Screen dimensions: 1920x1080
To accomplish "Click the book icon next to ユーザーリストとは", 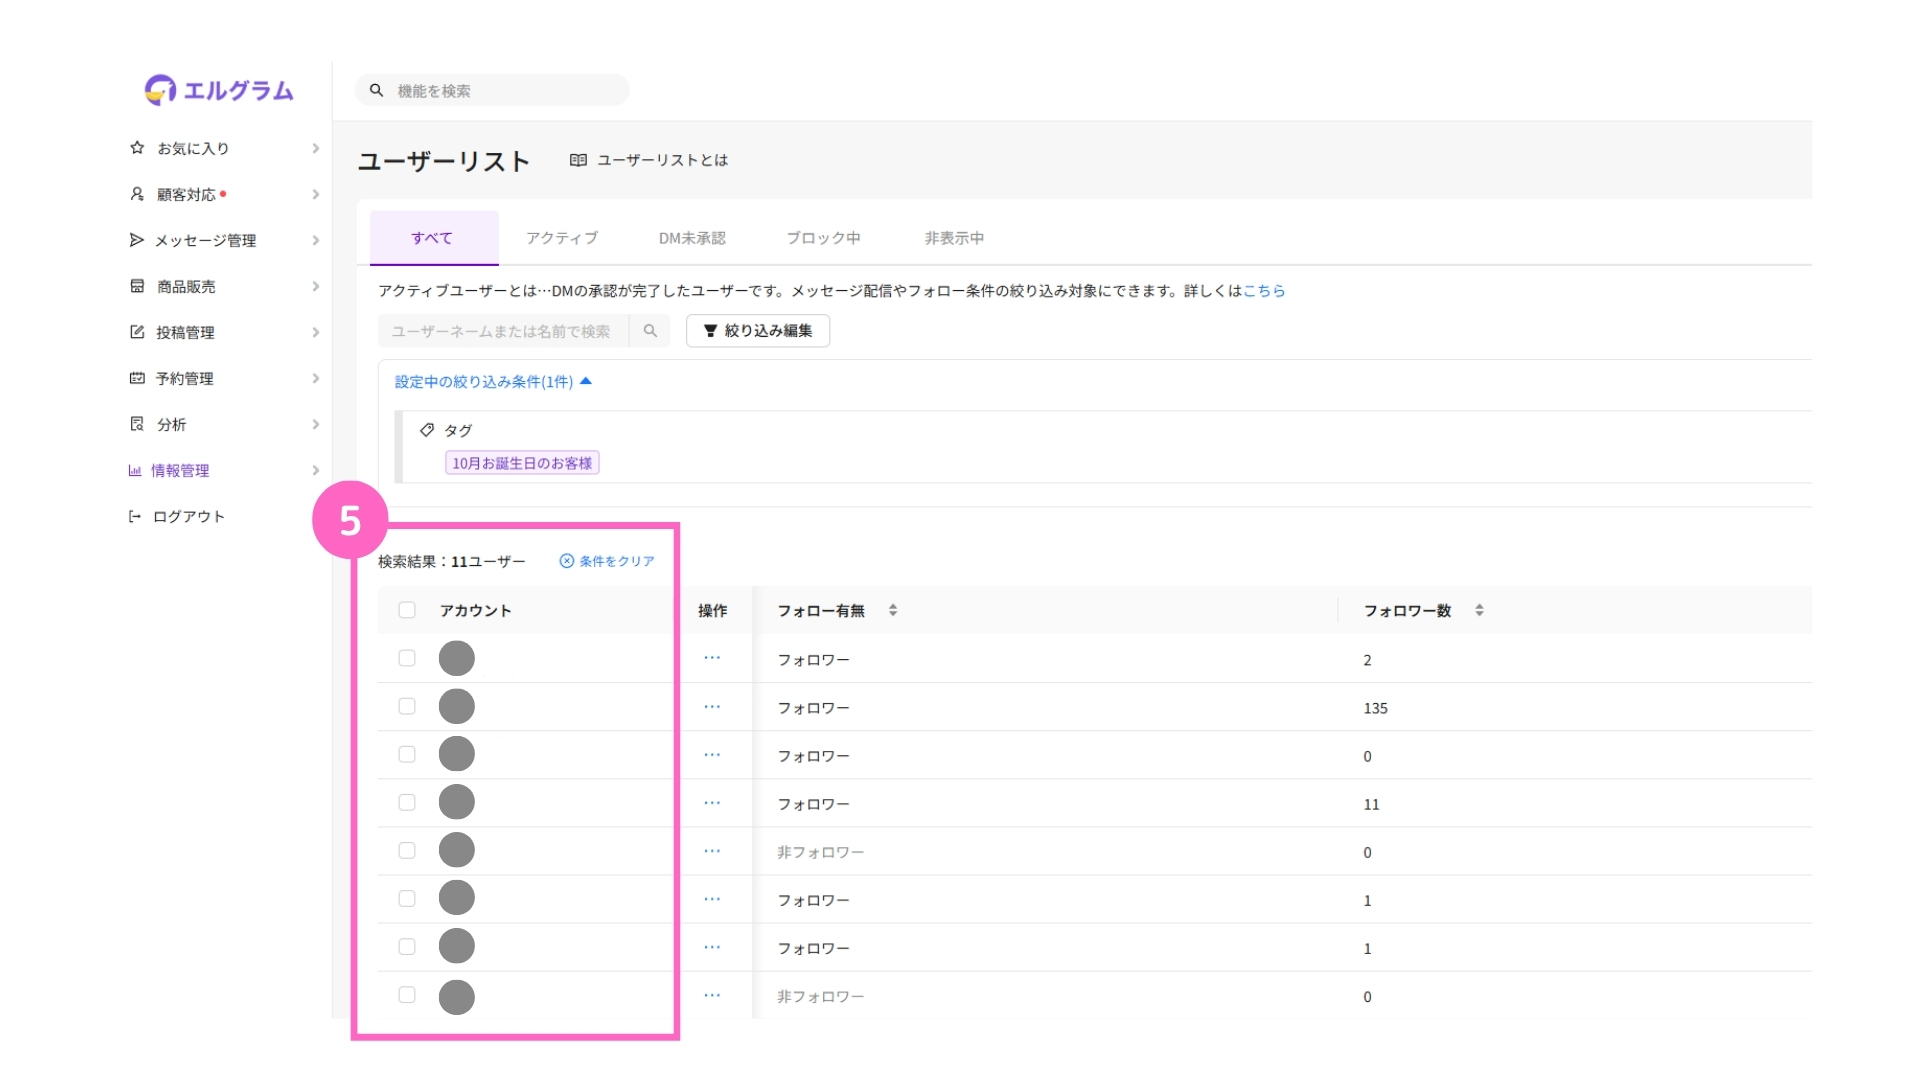I will [x=578, y=160].
